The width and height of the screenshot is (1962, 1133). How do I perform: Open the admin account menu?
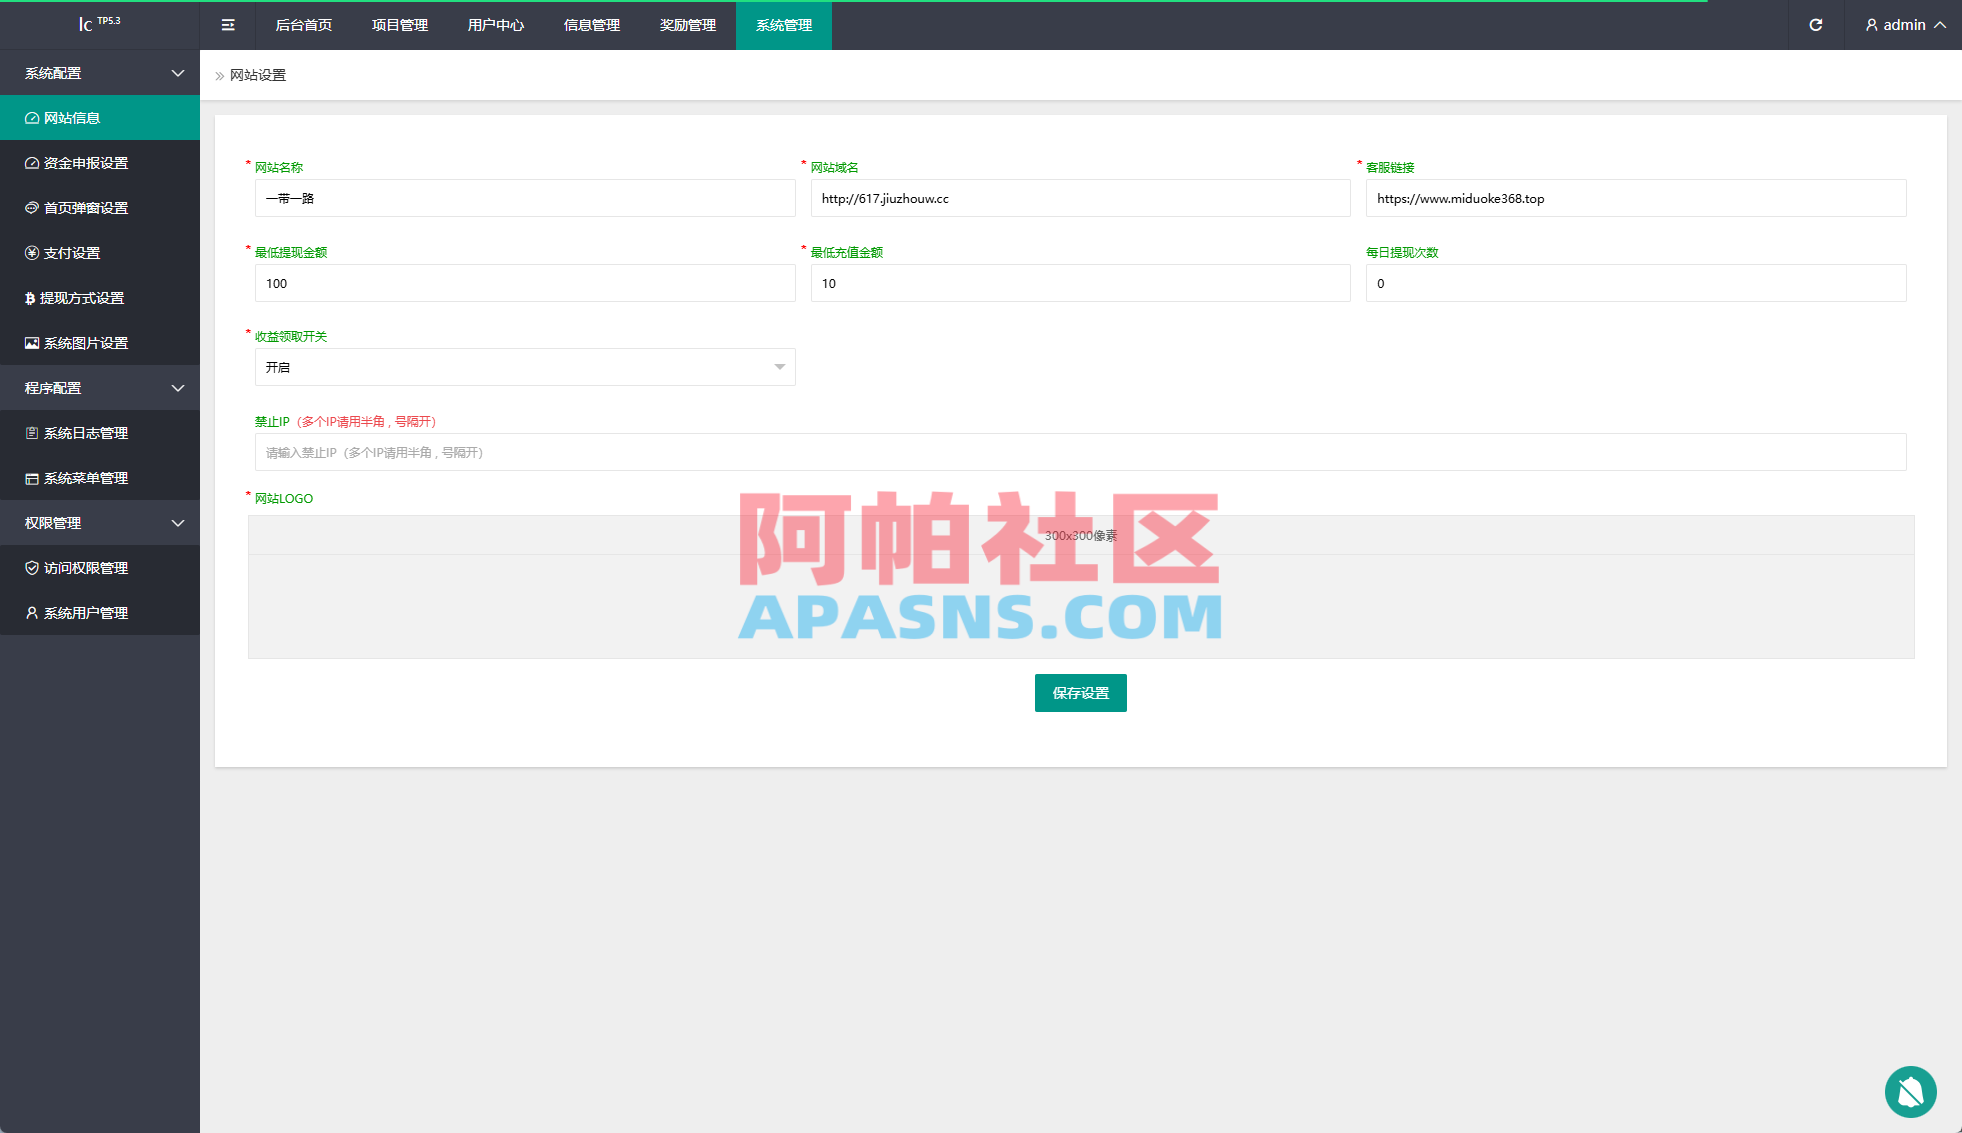tap(1902, 25)
